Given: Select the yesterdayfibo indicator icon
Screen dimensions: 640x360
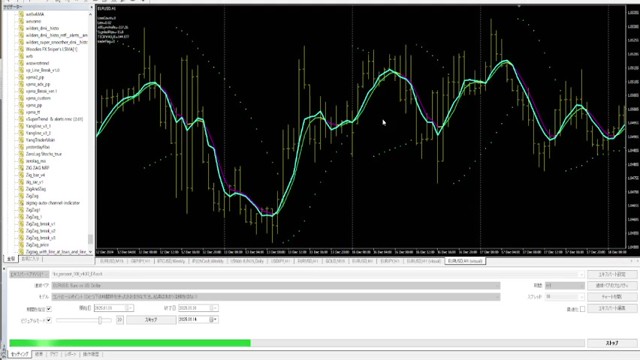Looking at the screenshot, I should (22, 147).
